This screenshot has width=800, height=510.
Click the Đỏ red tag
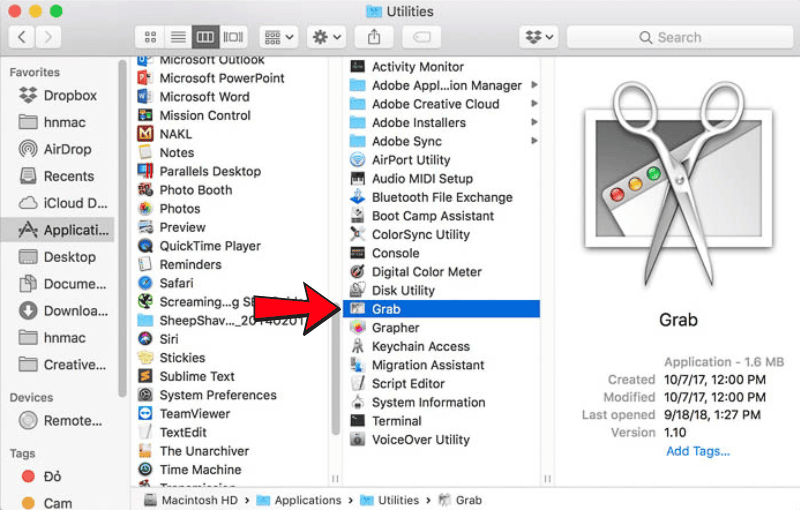tap(52, 476)
